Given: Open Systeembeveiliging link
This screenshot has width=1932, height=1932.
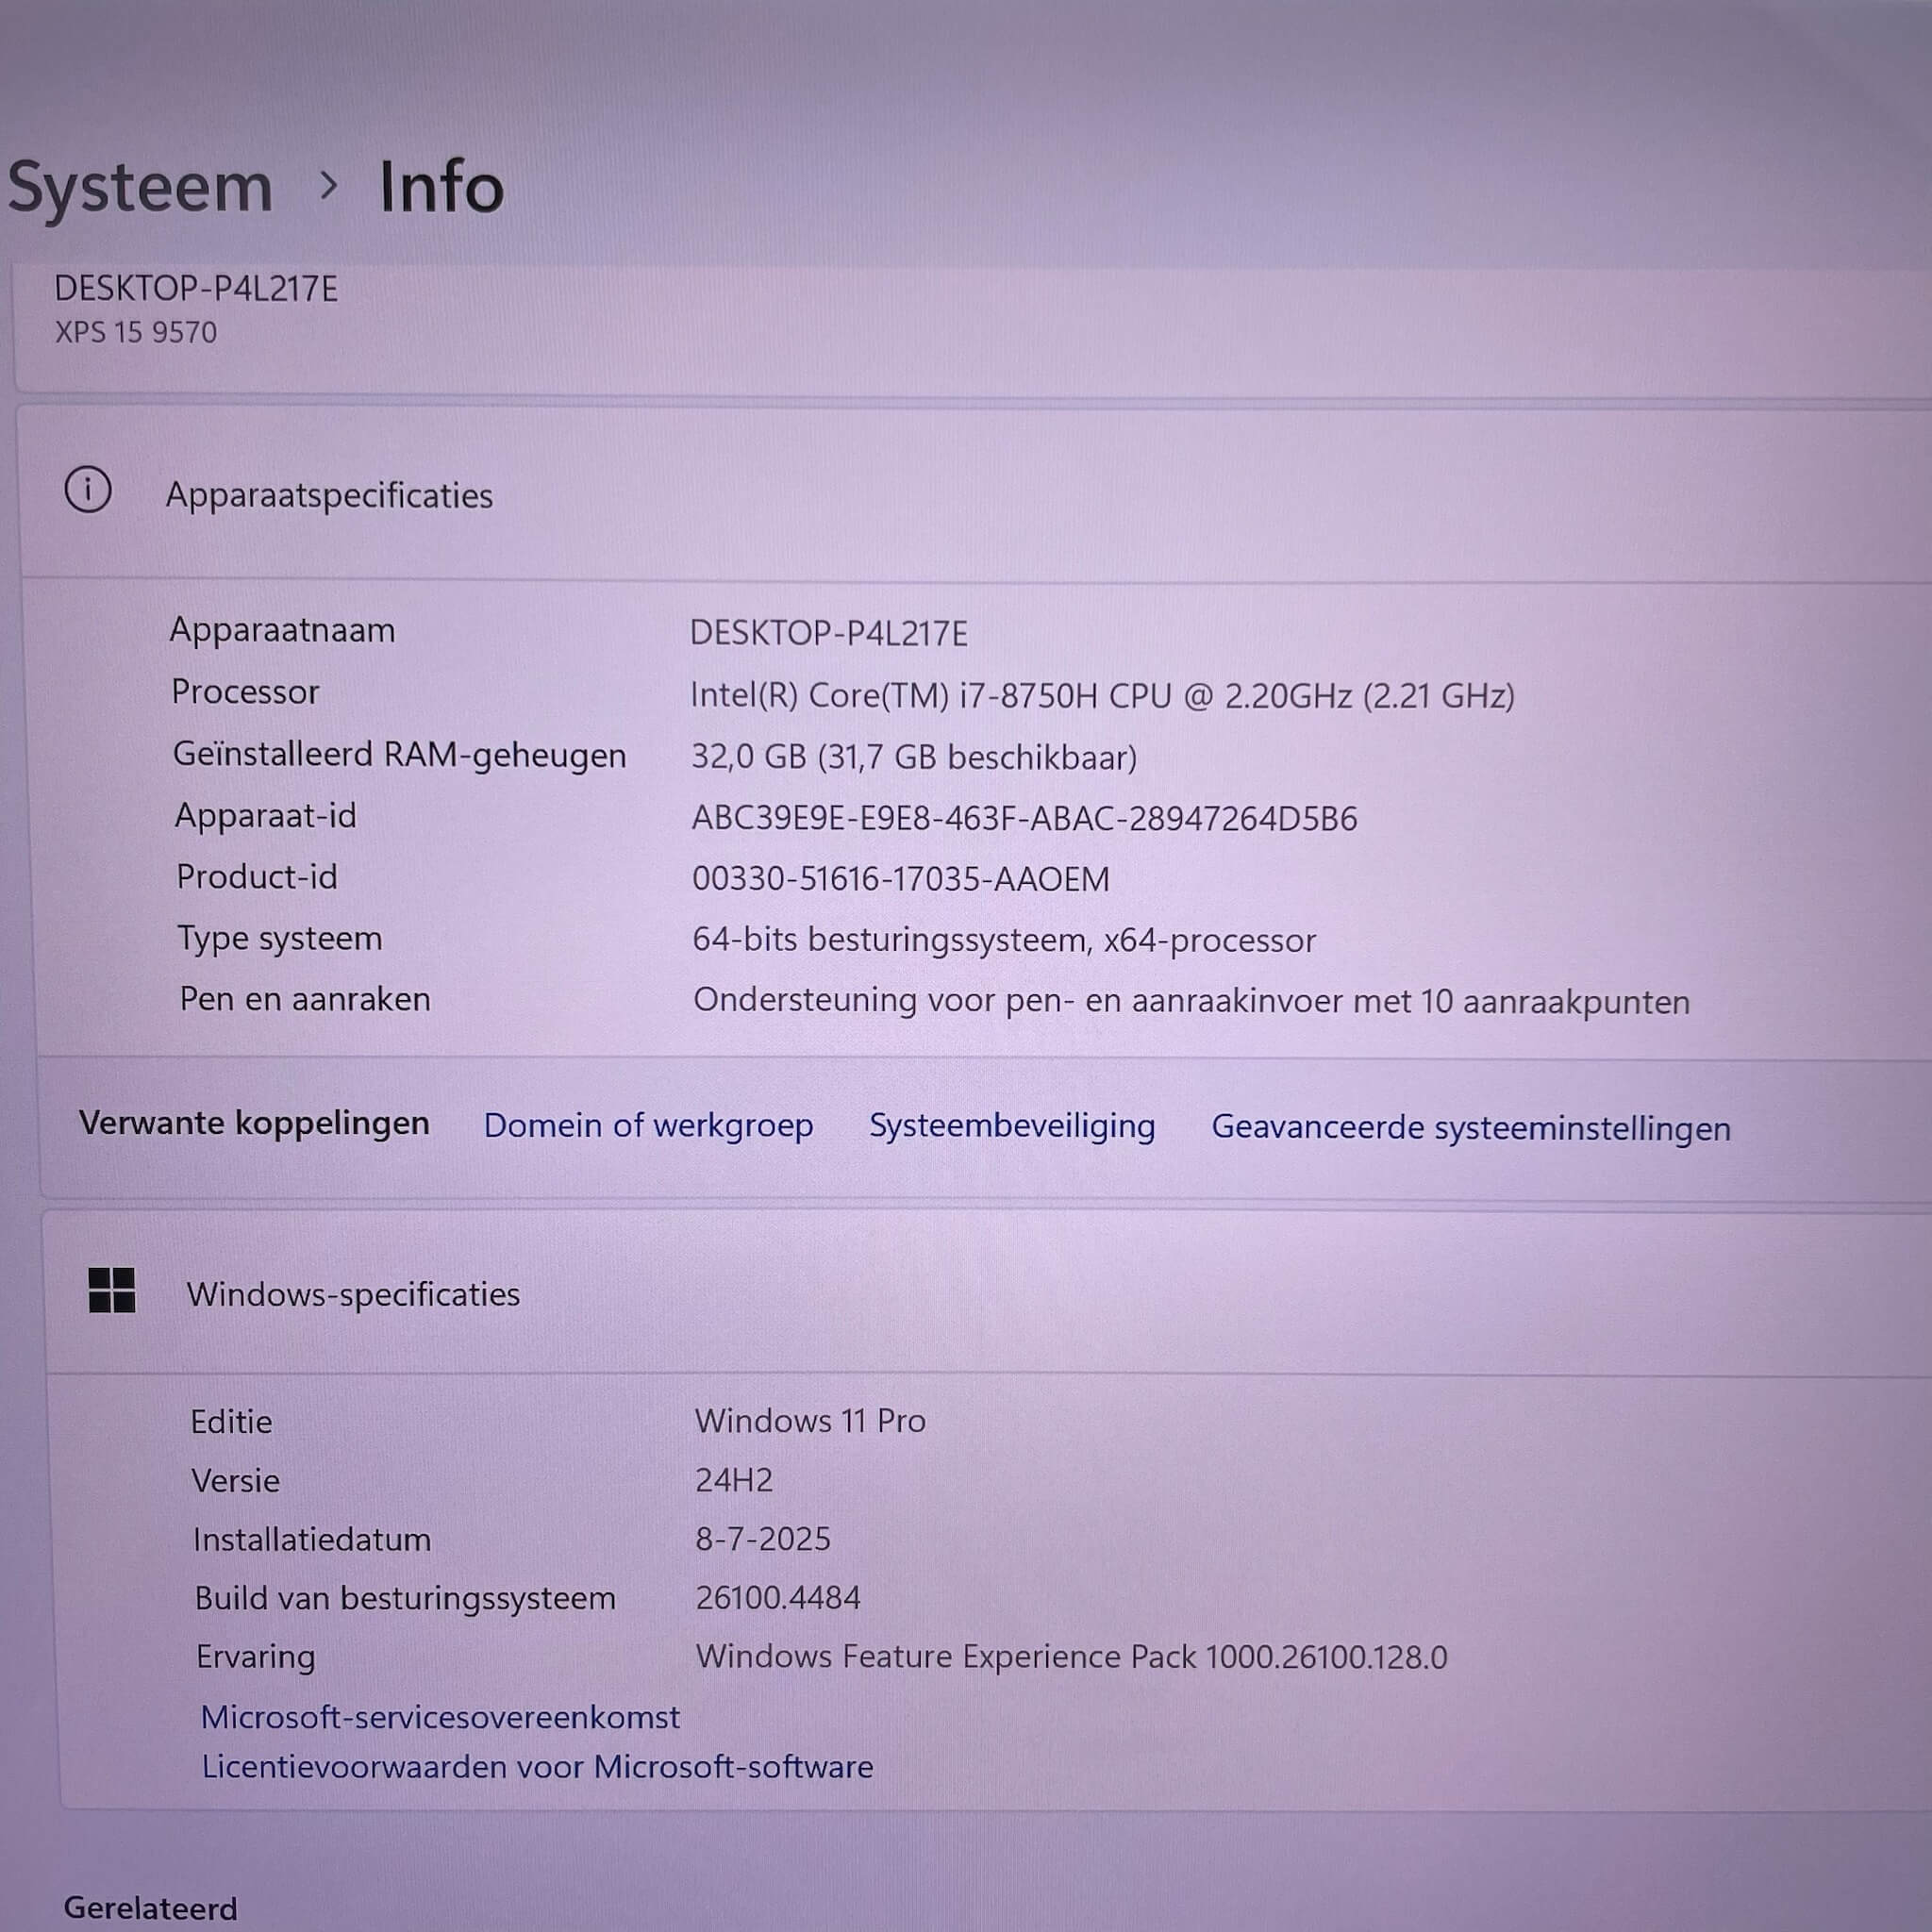Looking at the screenshot, I should coord(1012,1126).
